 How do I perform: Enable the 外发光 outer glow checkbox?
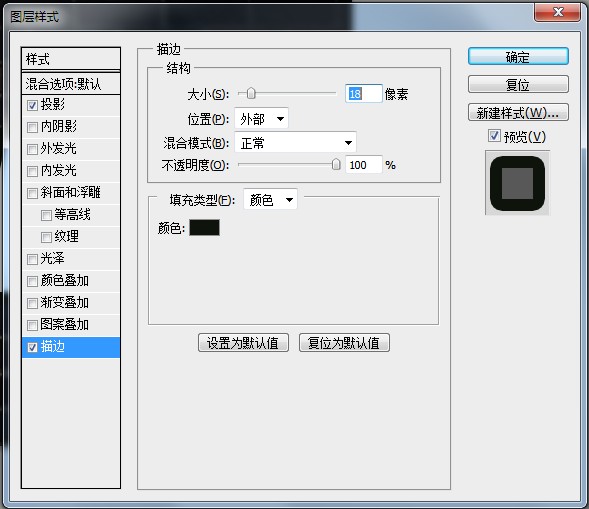coord(32,149)
